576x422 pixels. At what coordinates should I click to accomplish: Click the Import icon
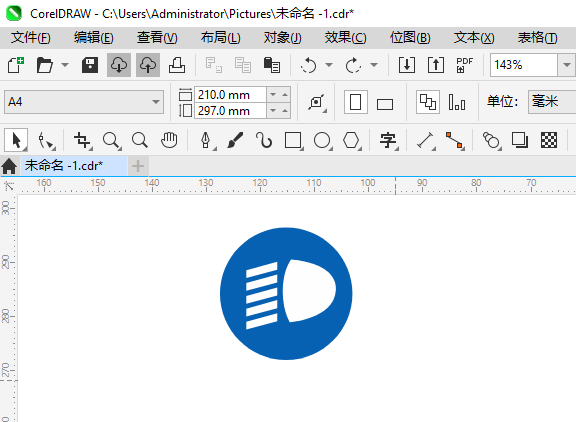point(407,65)
